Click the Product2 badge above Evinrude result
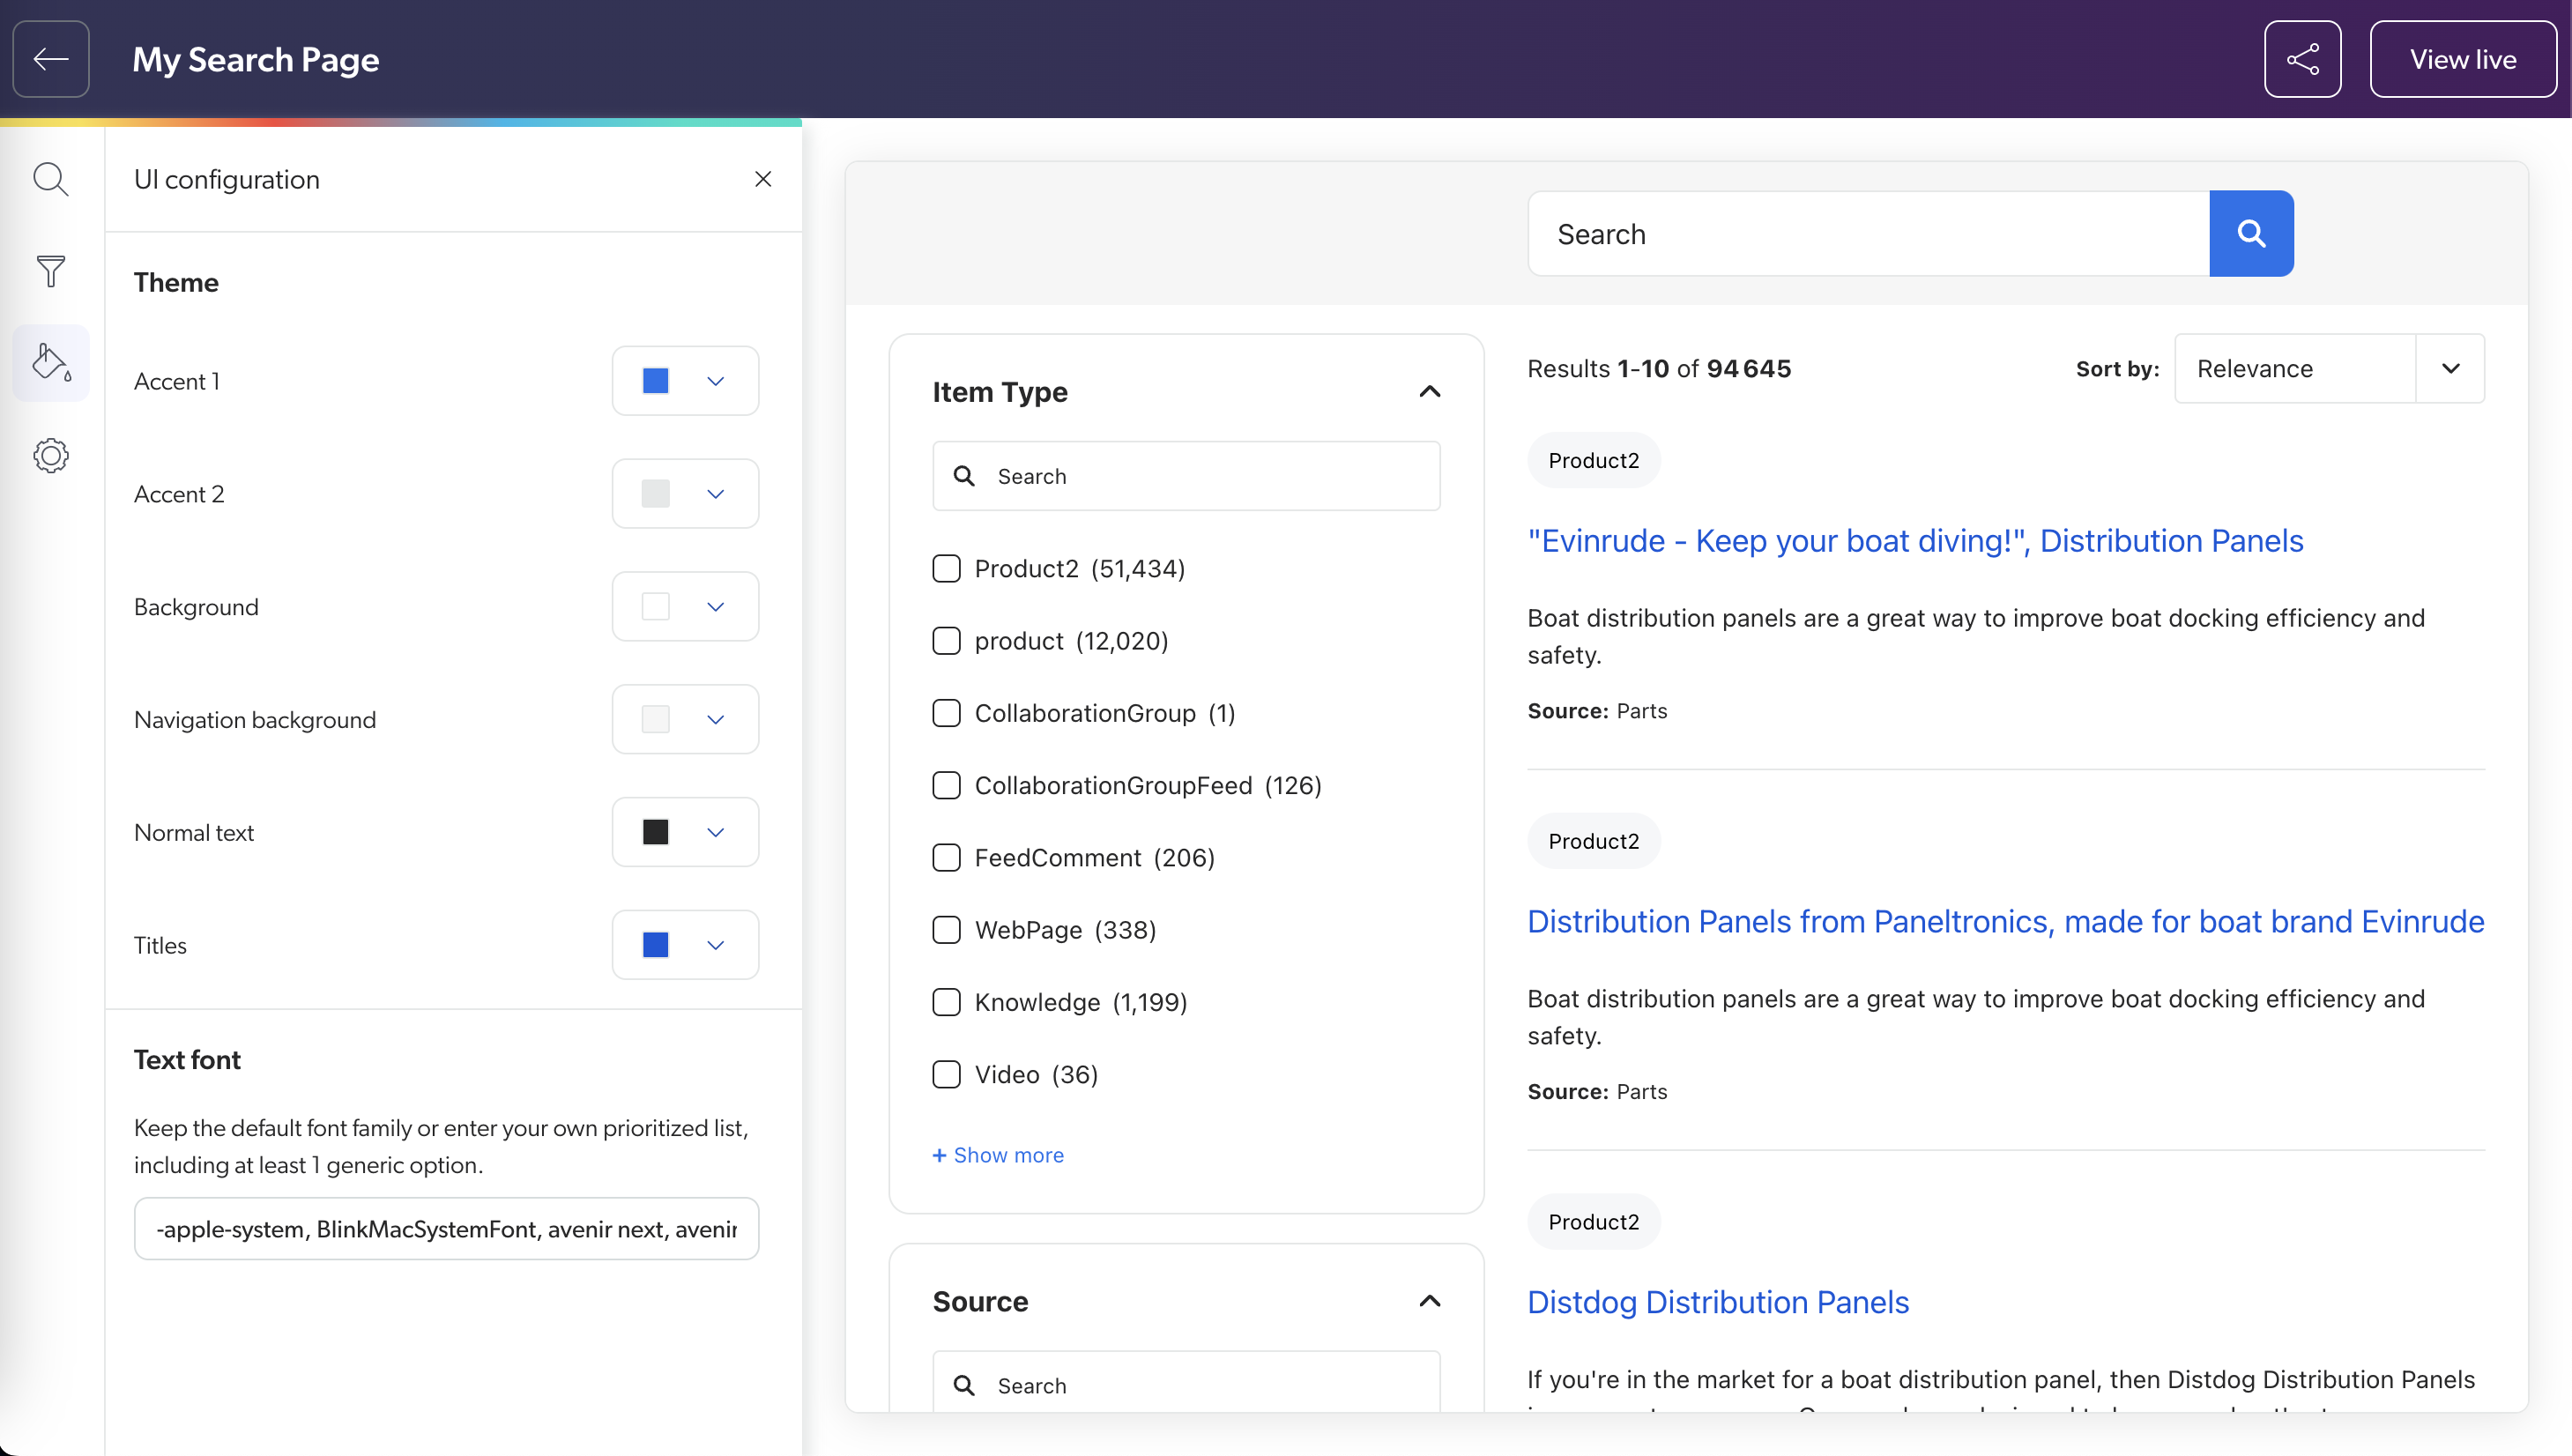The width and height of the screenshot is (2572, 1456). tap(1593, 461)
